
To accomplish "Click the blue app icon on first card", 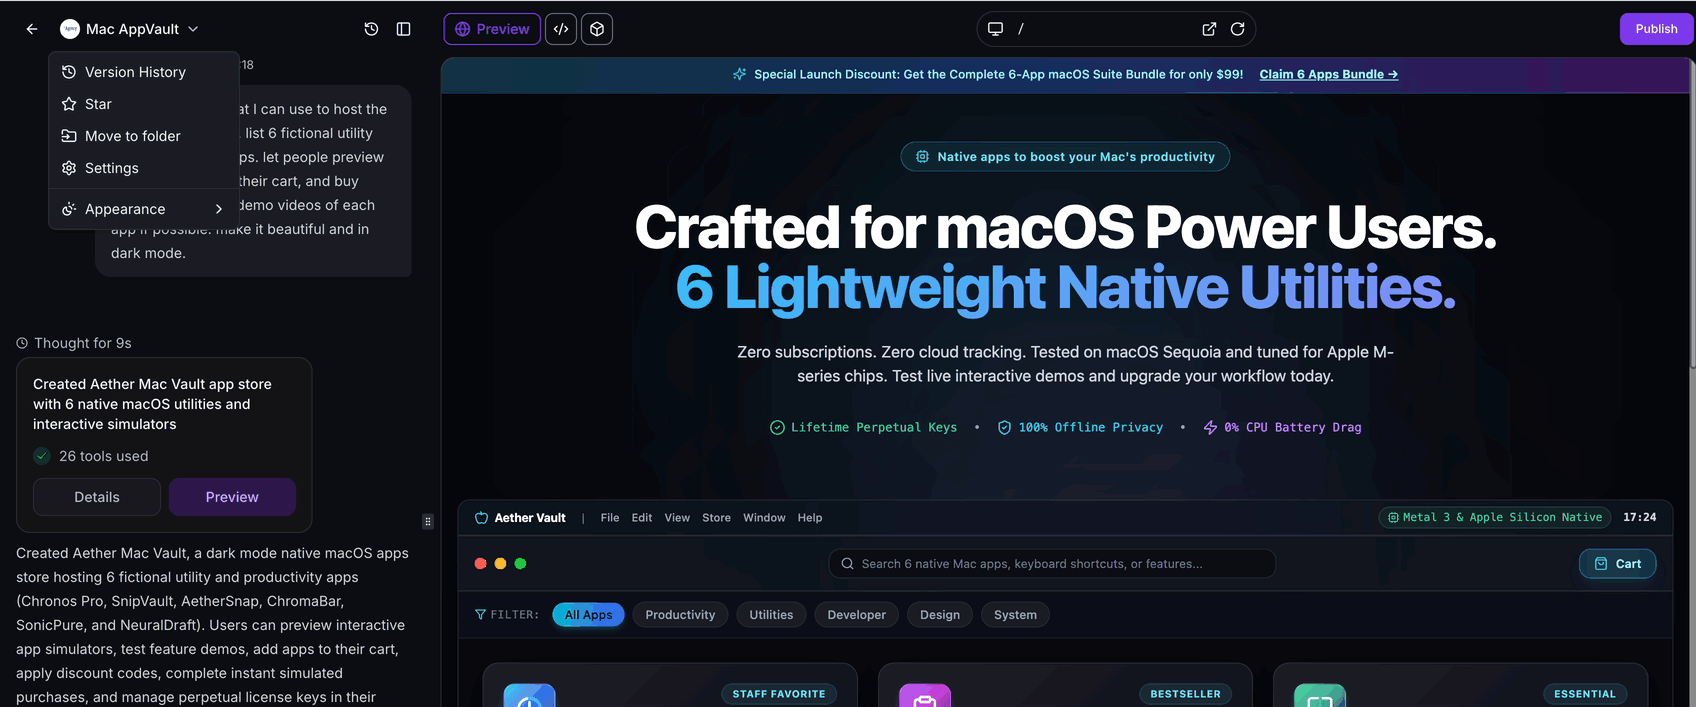I will coord(529,696).
